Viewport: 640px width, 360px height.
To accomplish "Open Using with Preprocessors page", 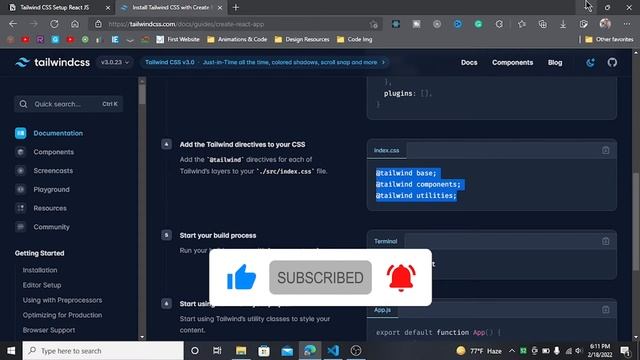I will pos(62,300).
